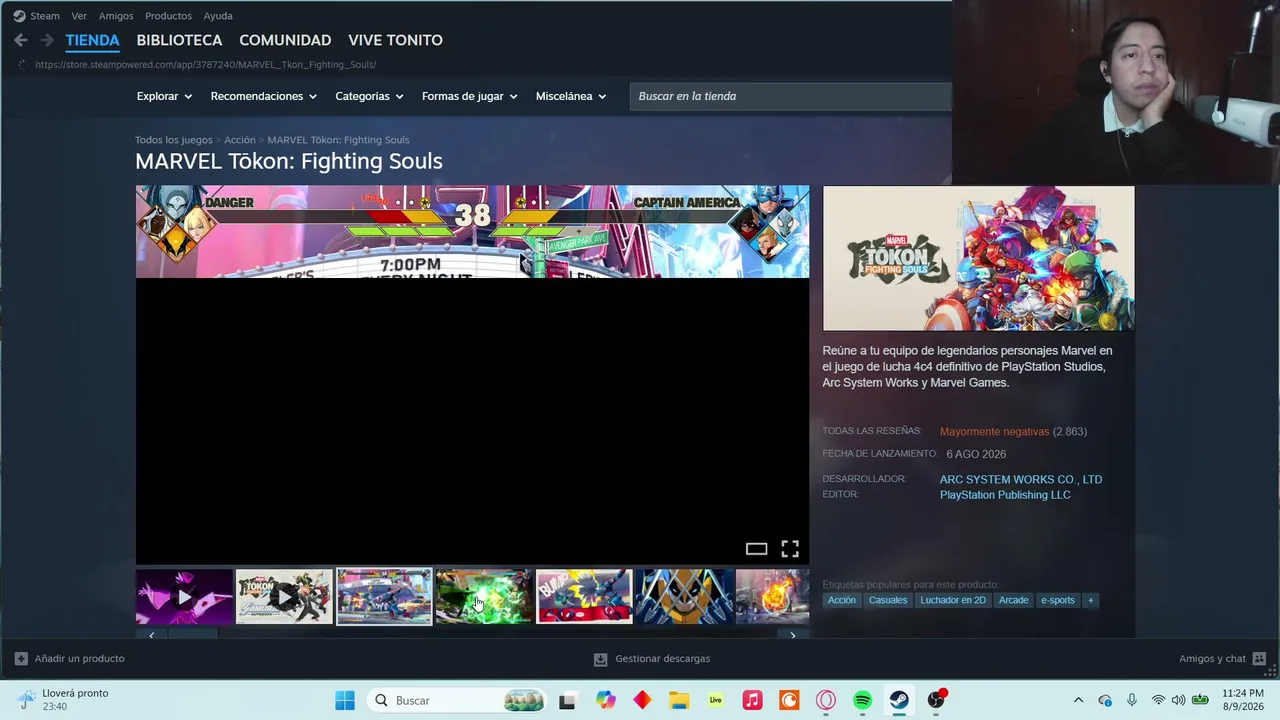Viewport: 1280px width, 720px height.
Task: Select the BUMP comic screenshot thumbnail
Action: (584, 596)
